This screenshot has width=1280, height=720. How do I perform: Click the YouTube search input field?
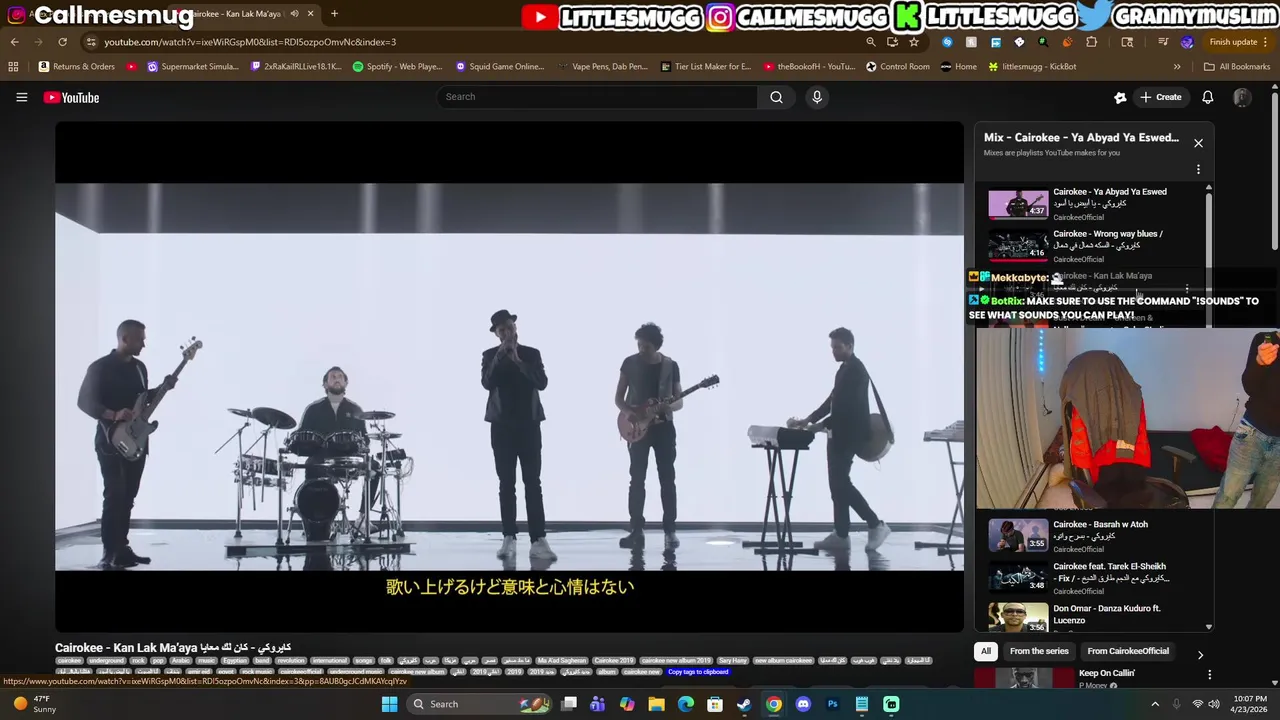597,97
